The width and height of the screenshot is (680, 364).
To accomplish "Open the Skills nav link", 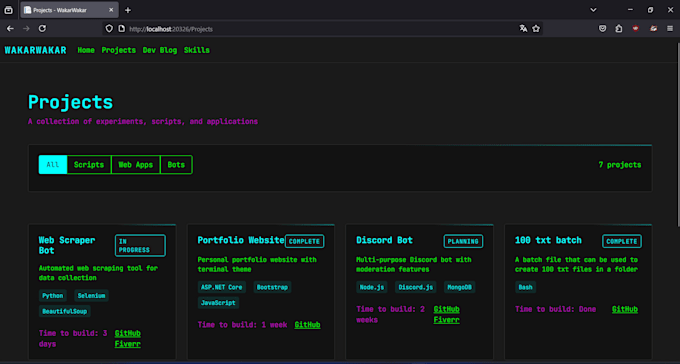I will pos(196,50).
